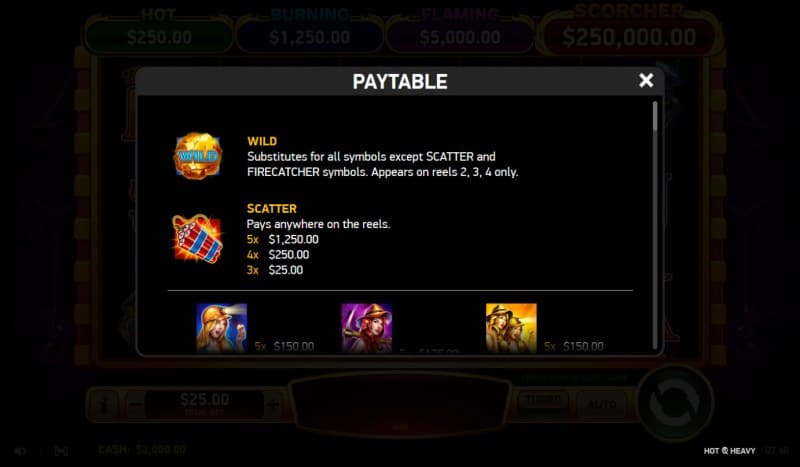The height and width of the screenshot is (467, 800).
Task: Mute the game sound
Action: point(20,451)
